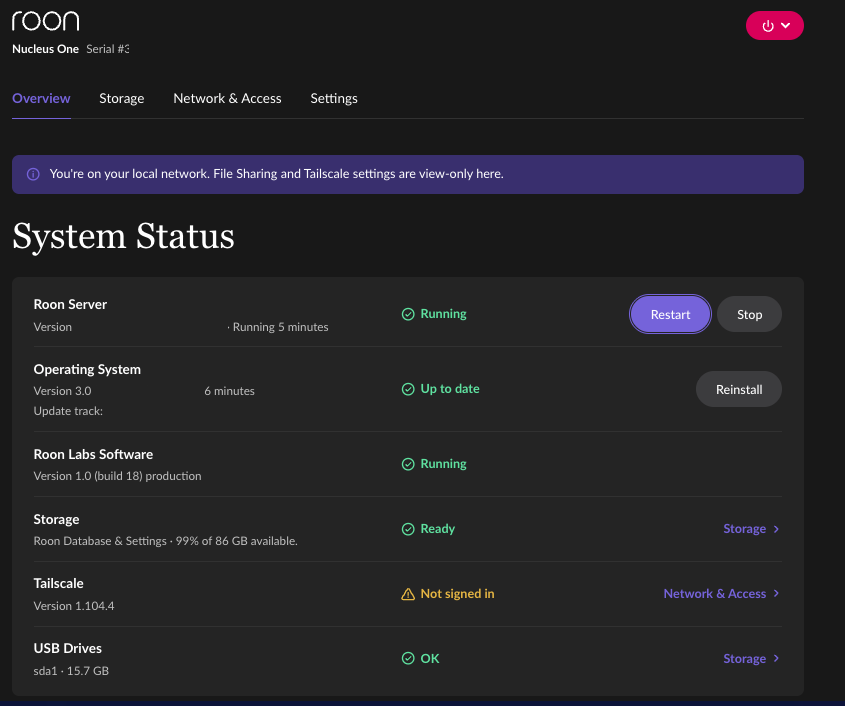Click the 'System Status' heading
The image size is (845, 706).
[x=123, y=237]
